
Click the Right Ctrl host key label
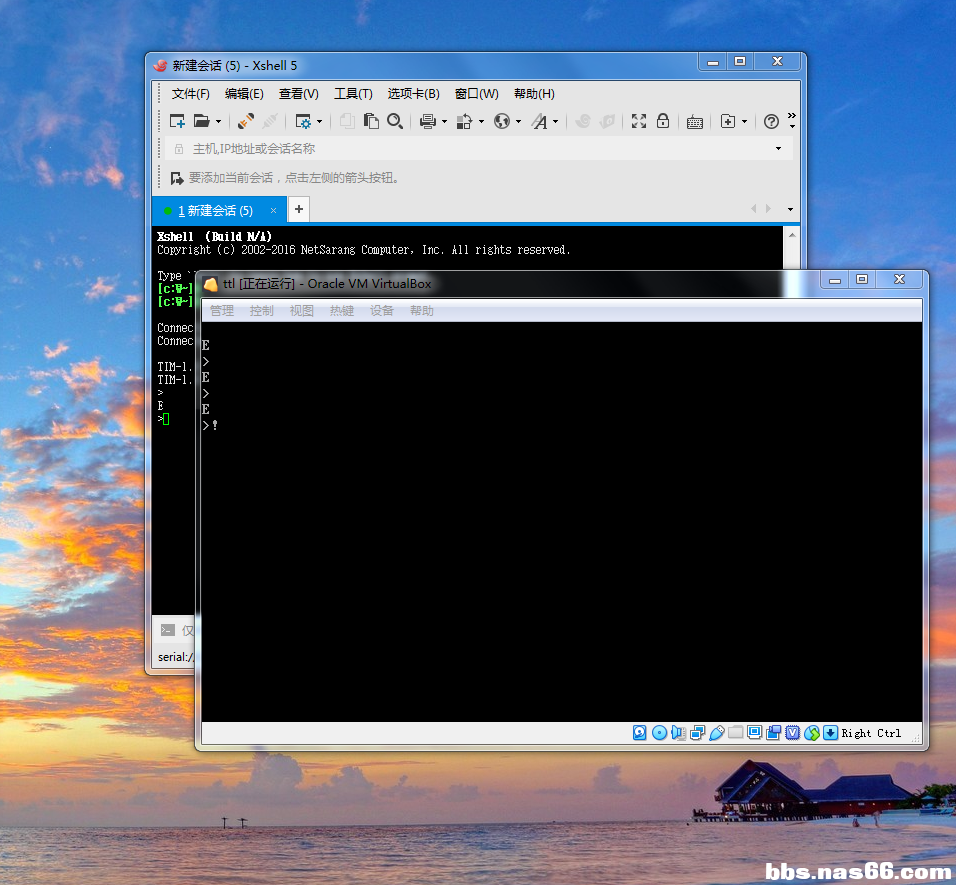pyautogui.click(x=871, y=733)
